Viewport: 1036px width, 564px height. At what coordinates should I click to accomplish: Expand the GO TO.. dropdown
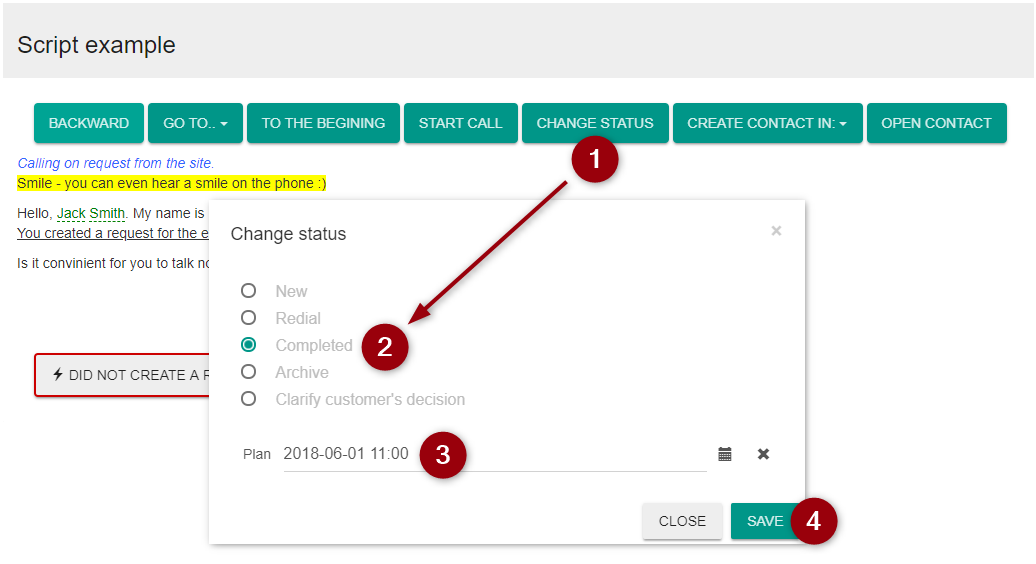(x=195, y=123)
